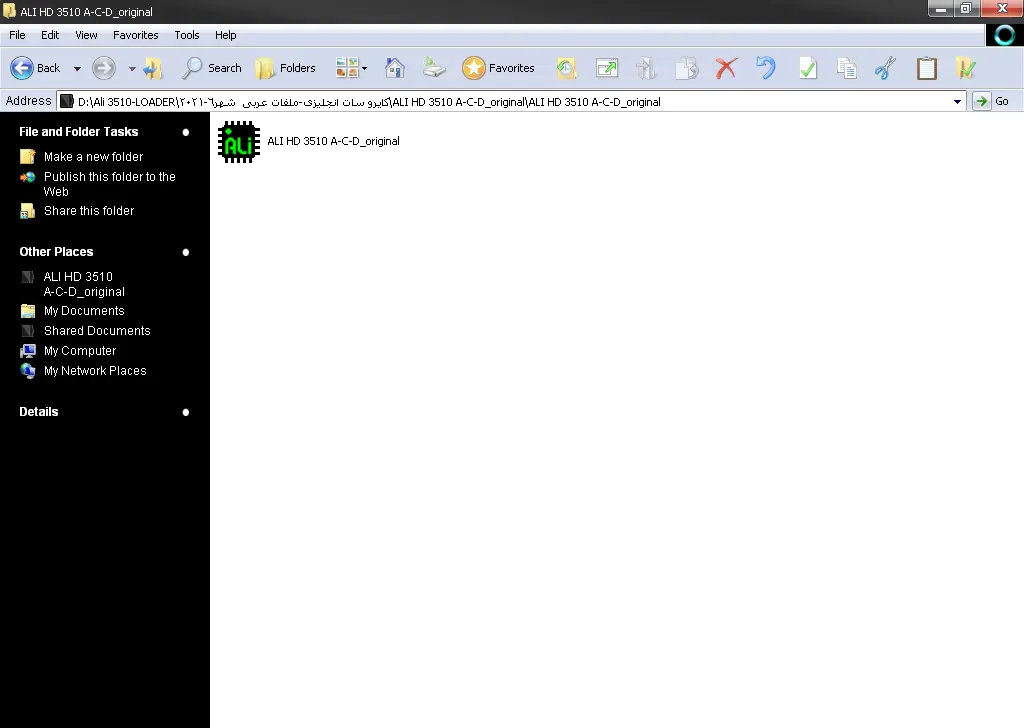Open Shared Documents link
The height and width of the screenshot is (728, 1024).
(97, 331)
